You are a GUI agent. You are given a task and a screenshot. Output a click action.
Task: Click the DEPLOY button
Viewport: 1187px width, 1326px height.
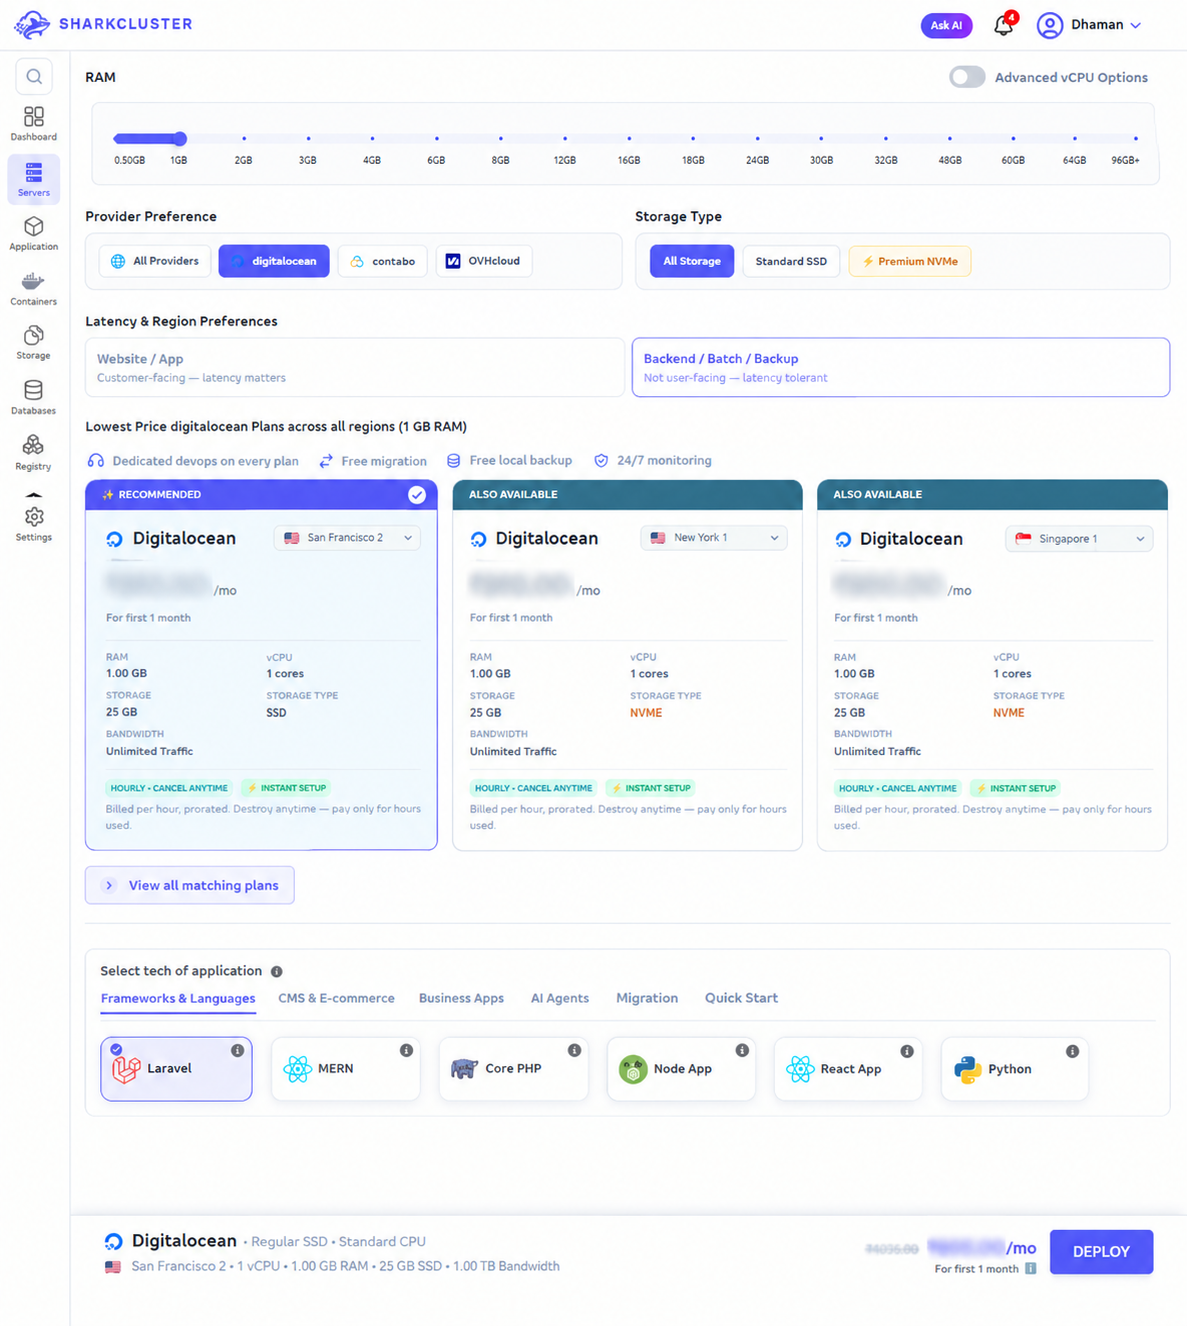click(x=1101, y=1252)
